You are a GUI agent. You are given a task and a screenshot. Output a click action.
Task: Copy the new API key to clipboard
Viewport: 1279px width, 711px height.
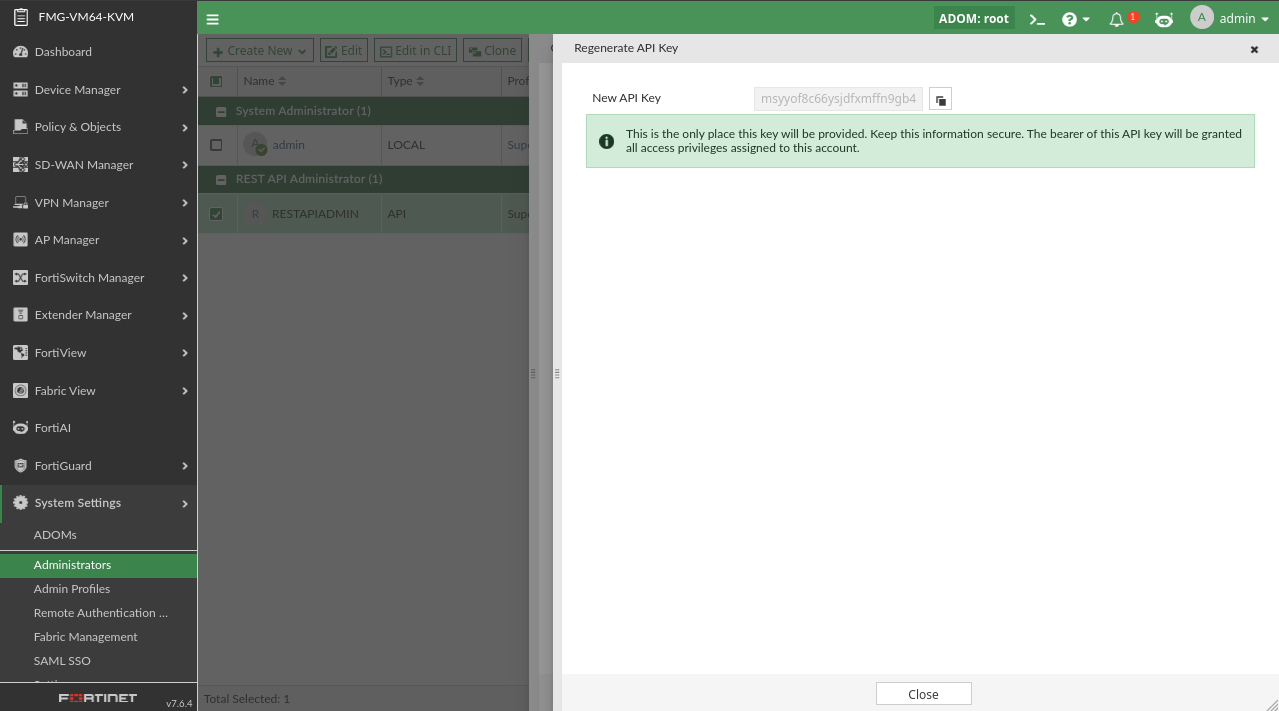940,99
